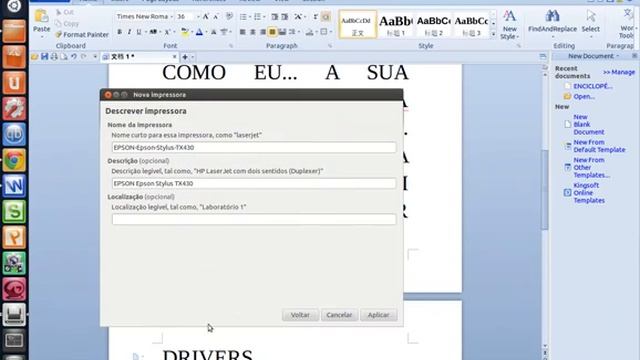Image resolution: width=640 pixels, height=360 pixels.
Task: Toggle Italic formatting in Font group
Action: pos(129,32)
